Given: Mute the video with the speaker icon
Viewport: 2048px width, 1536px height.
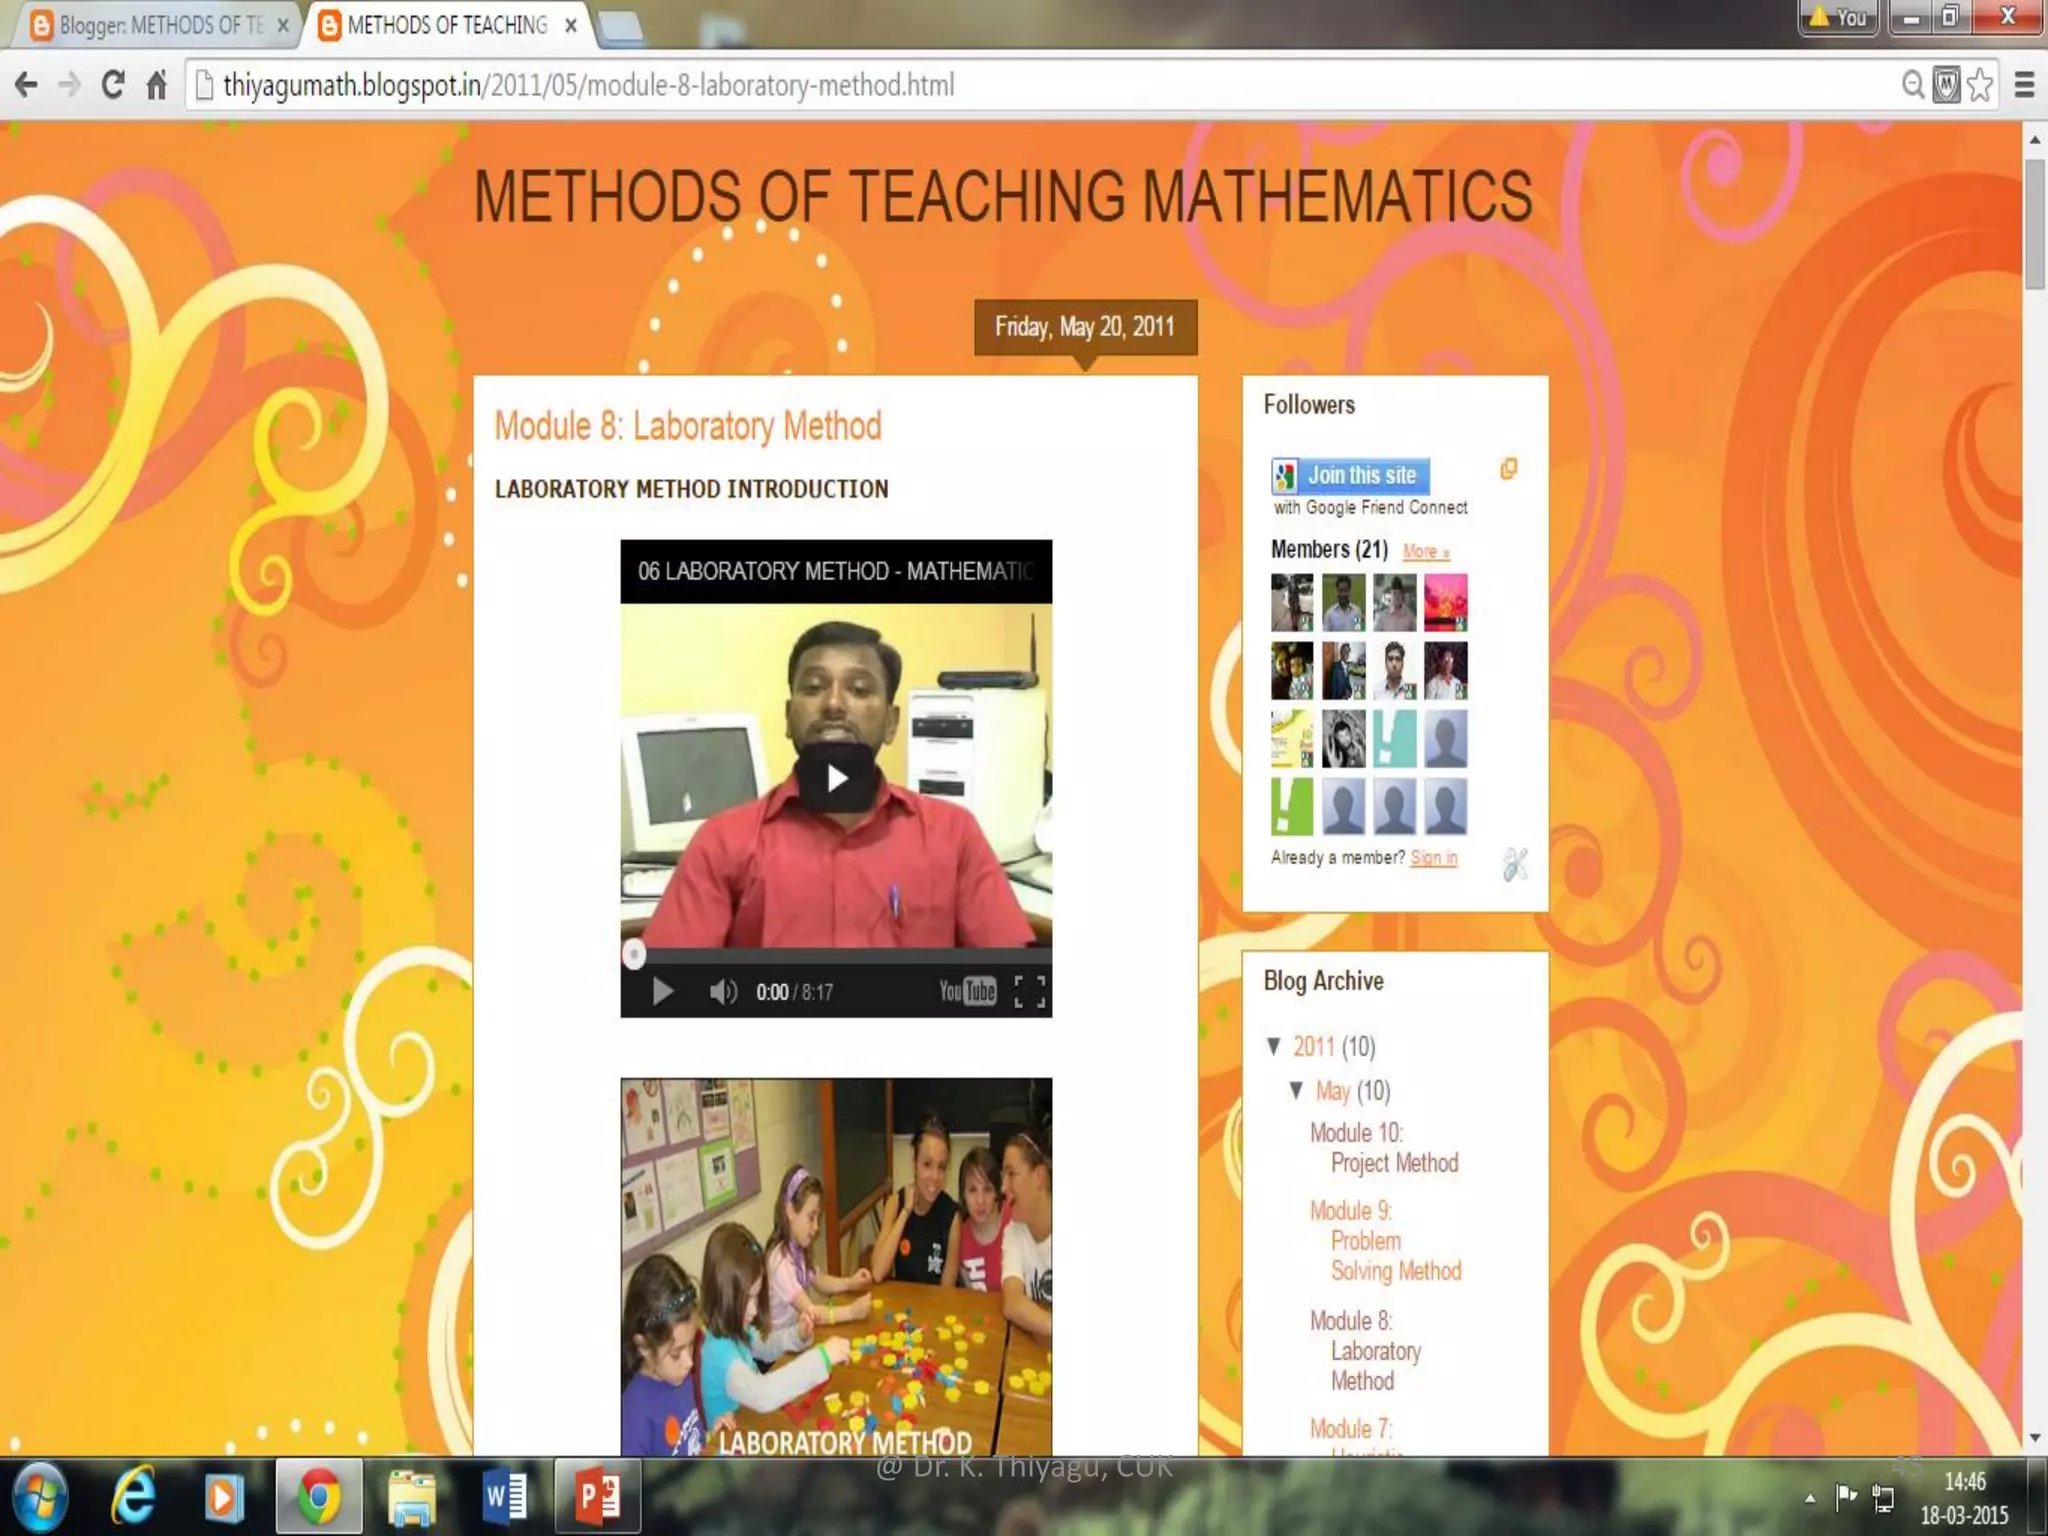Looking at the screenshot, I should 722,991.
